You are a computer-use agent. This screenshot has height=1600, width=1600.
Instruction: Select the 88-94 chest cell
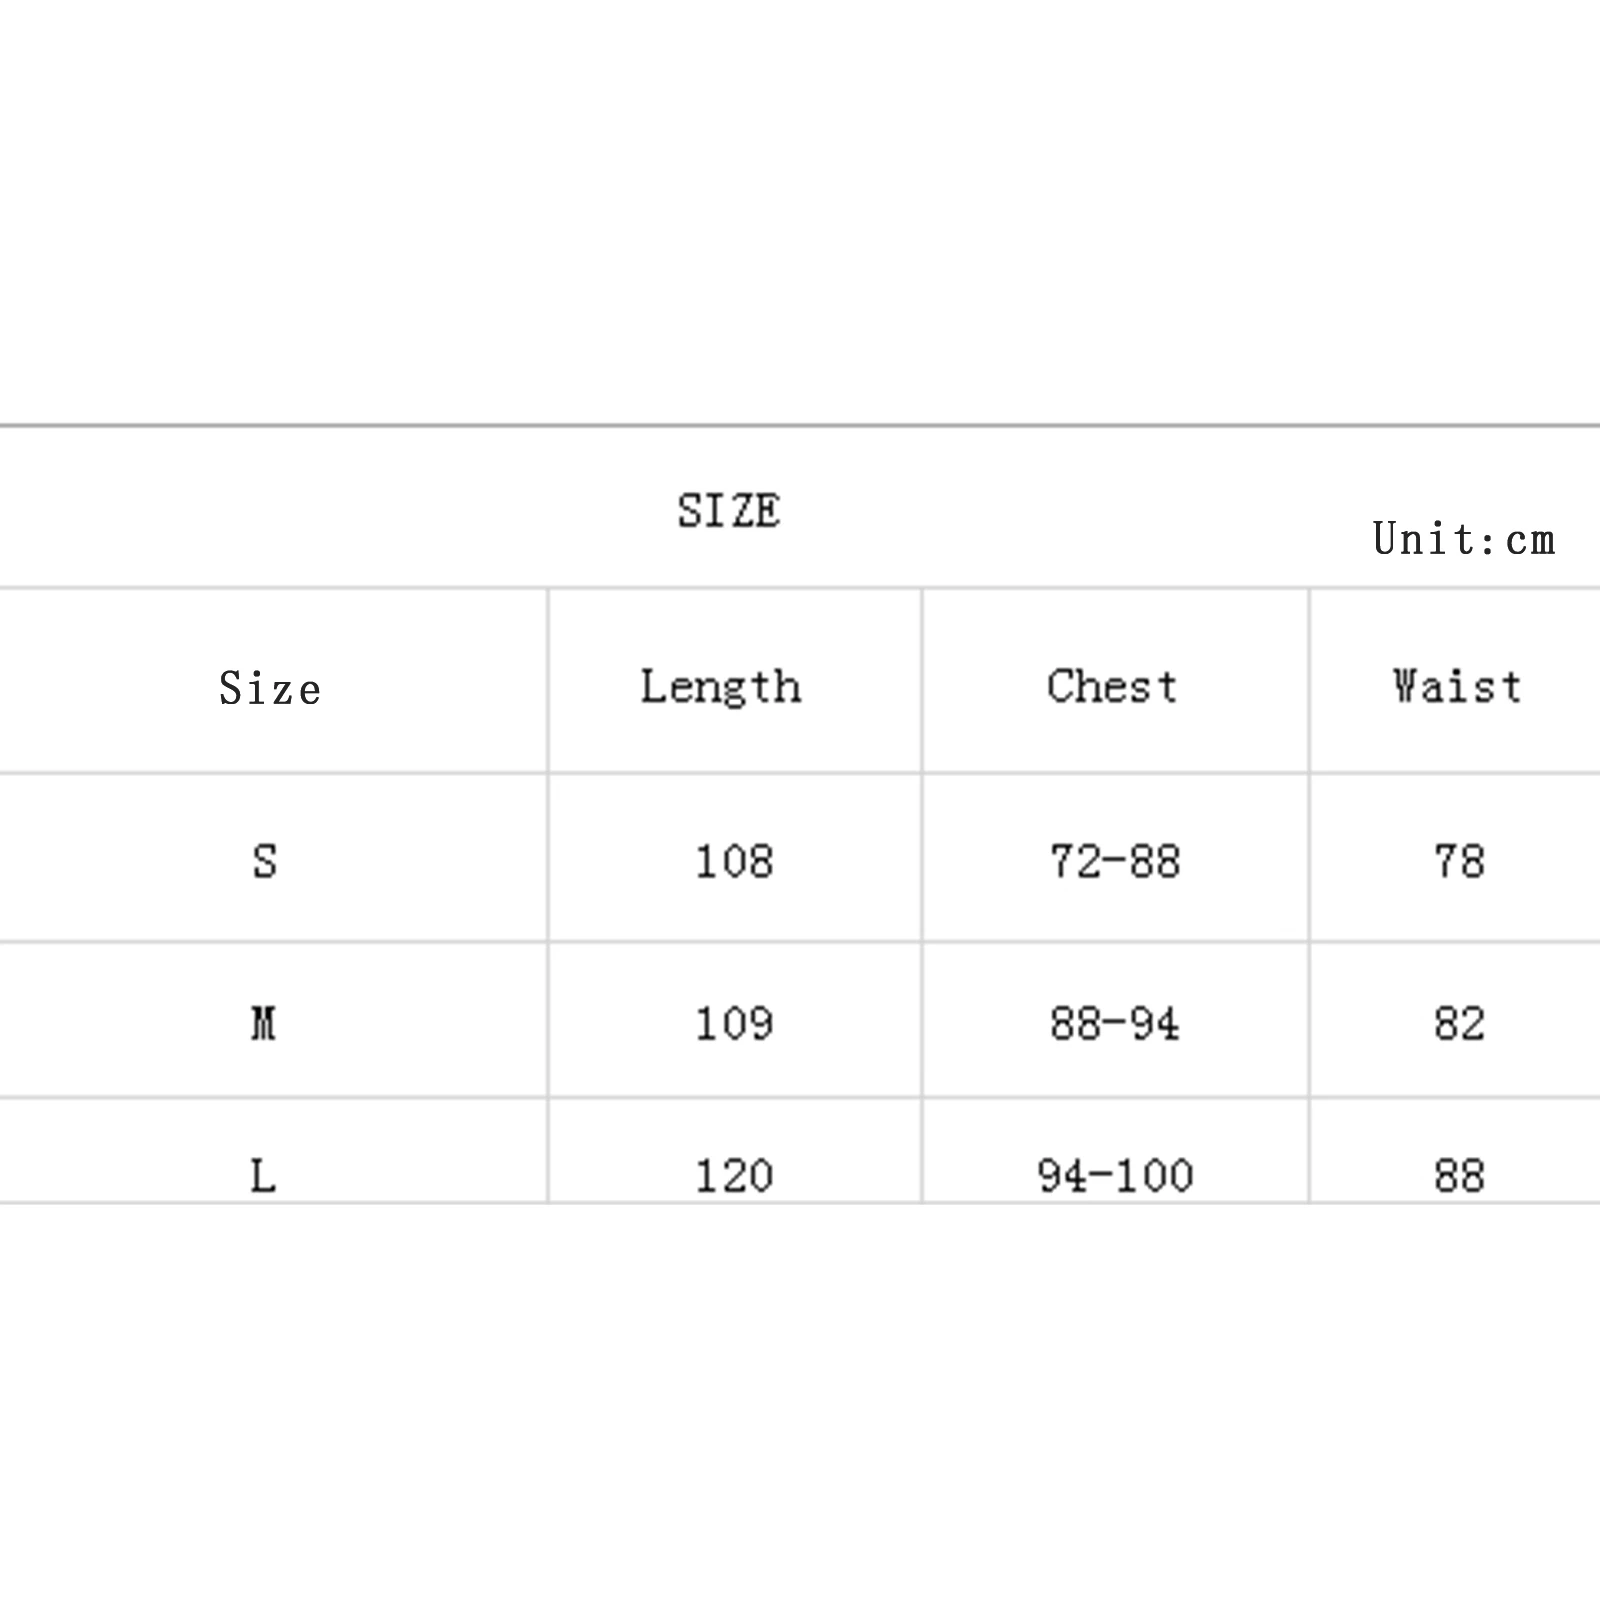click(1115, 1023)
